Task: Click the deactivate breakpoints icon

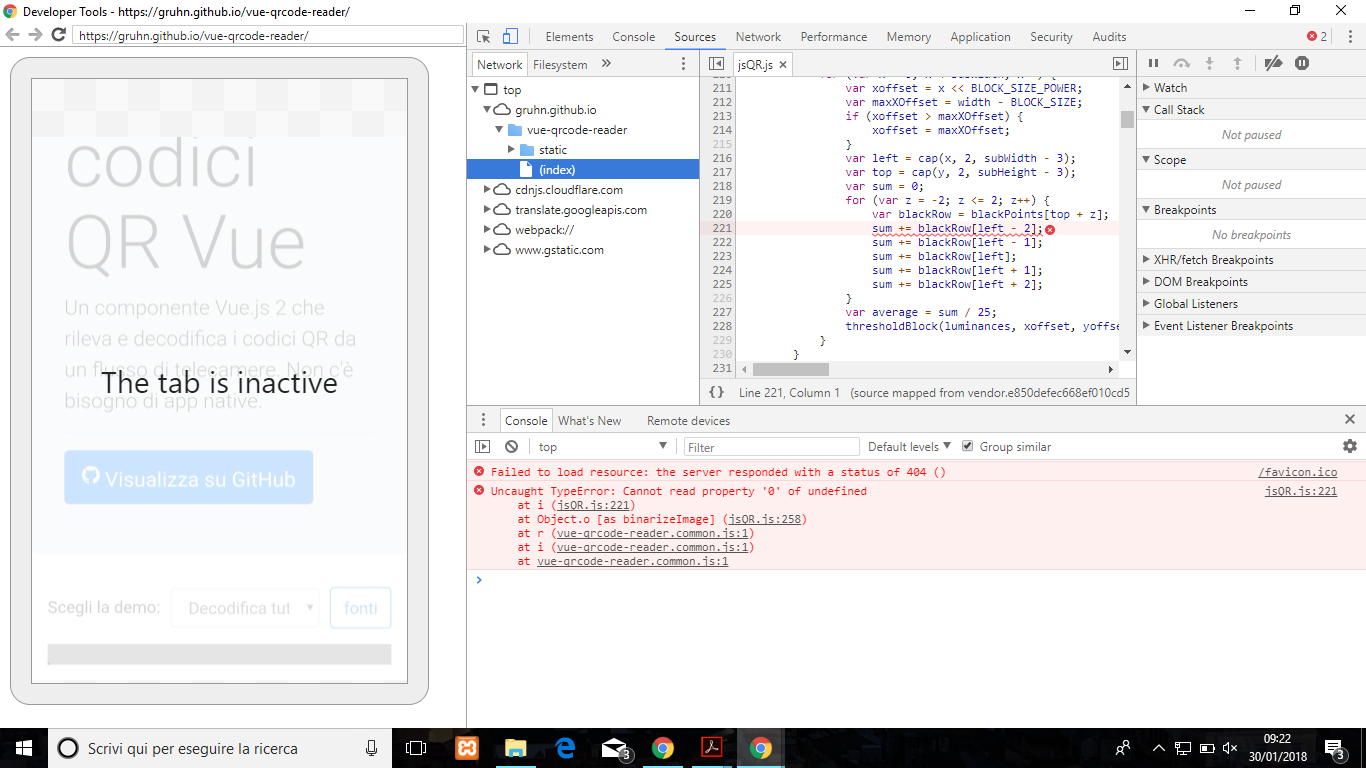Action: click(1273, 62)
